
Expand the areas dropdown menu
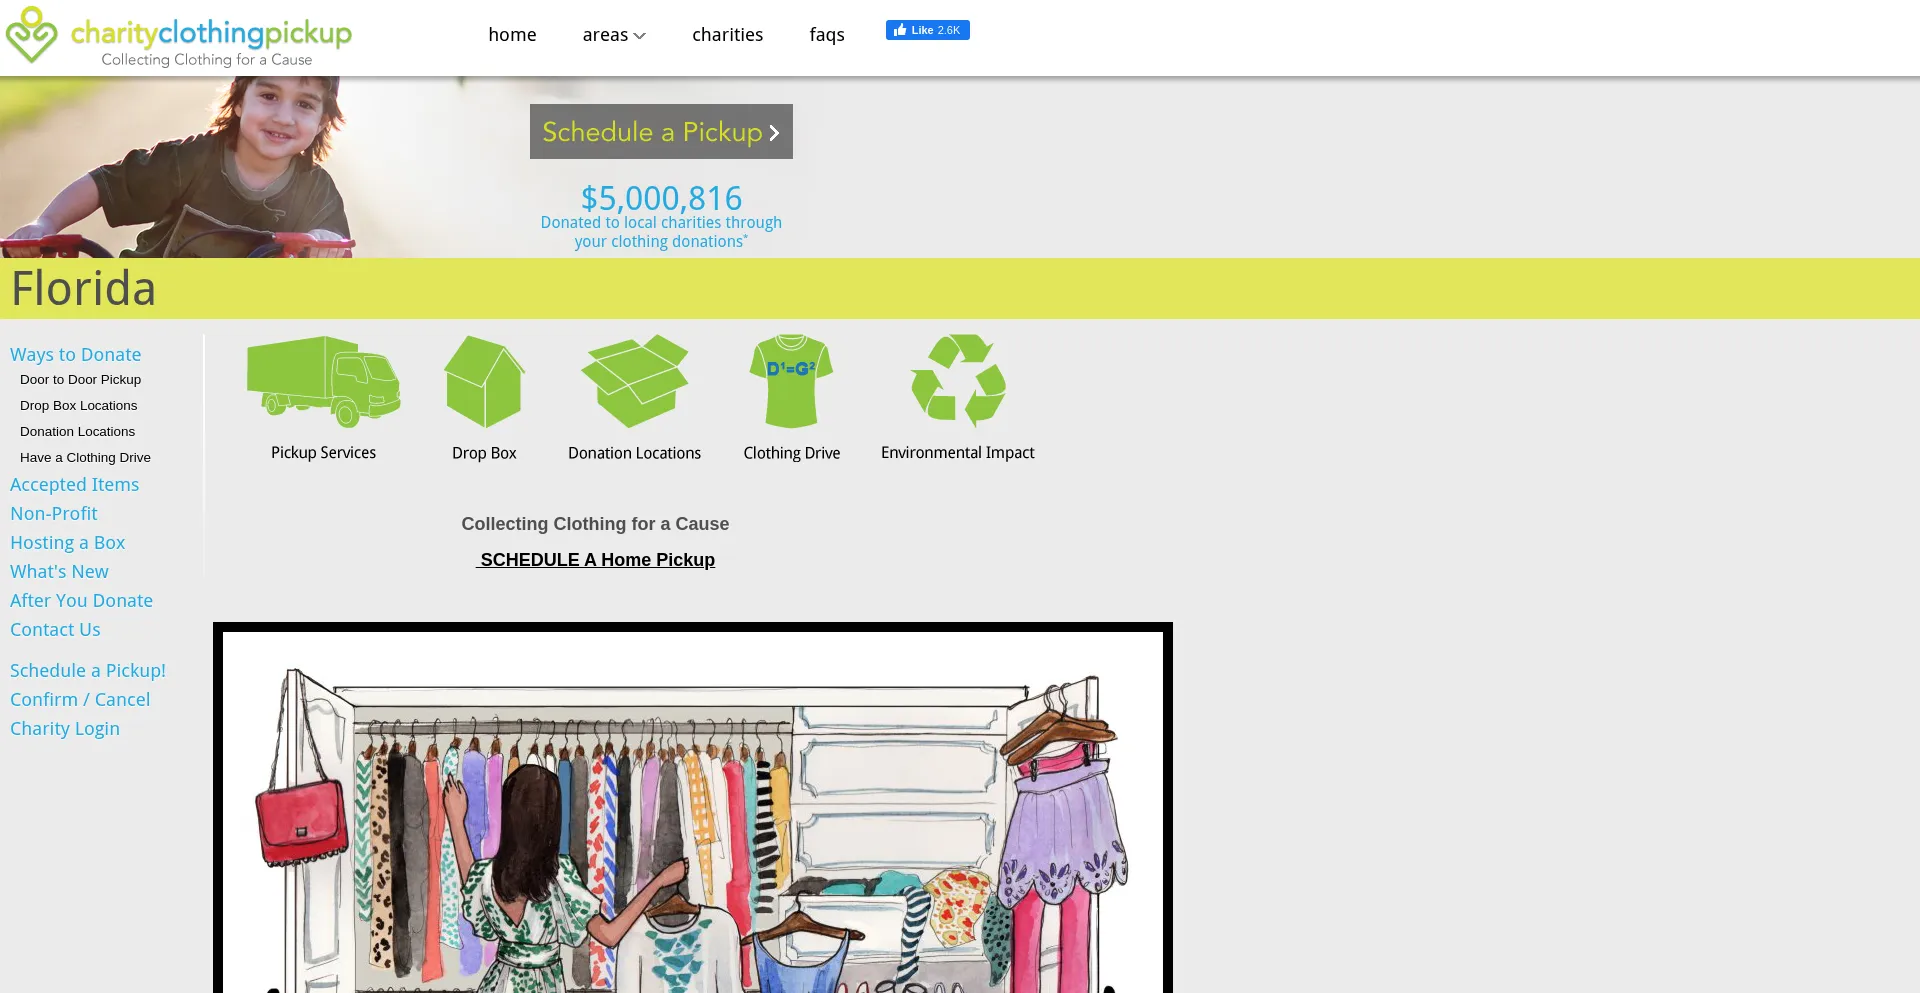coord(613,35)
